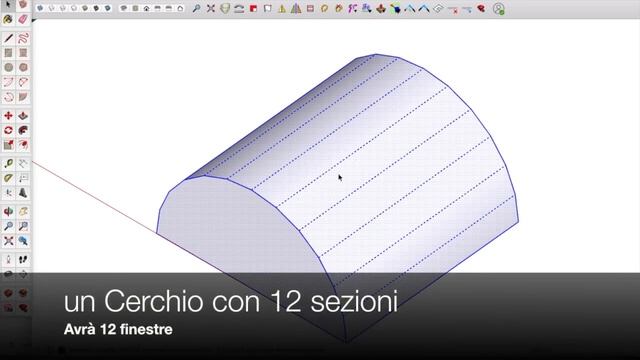
Task: Switch to Iso standard view icon
Action: 124,8
